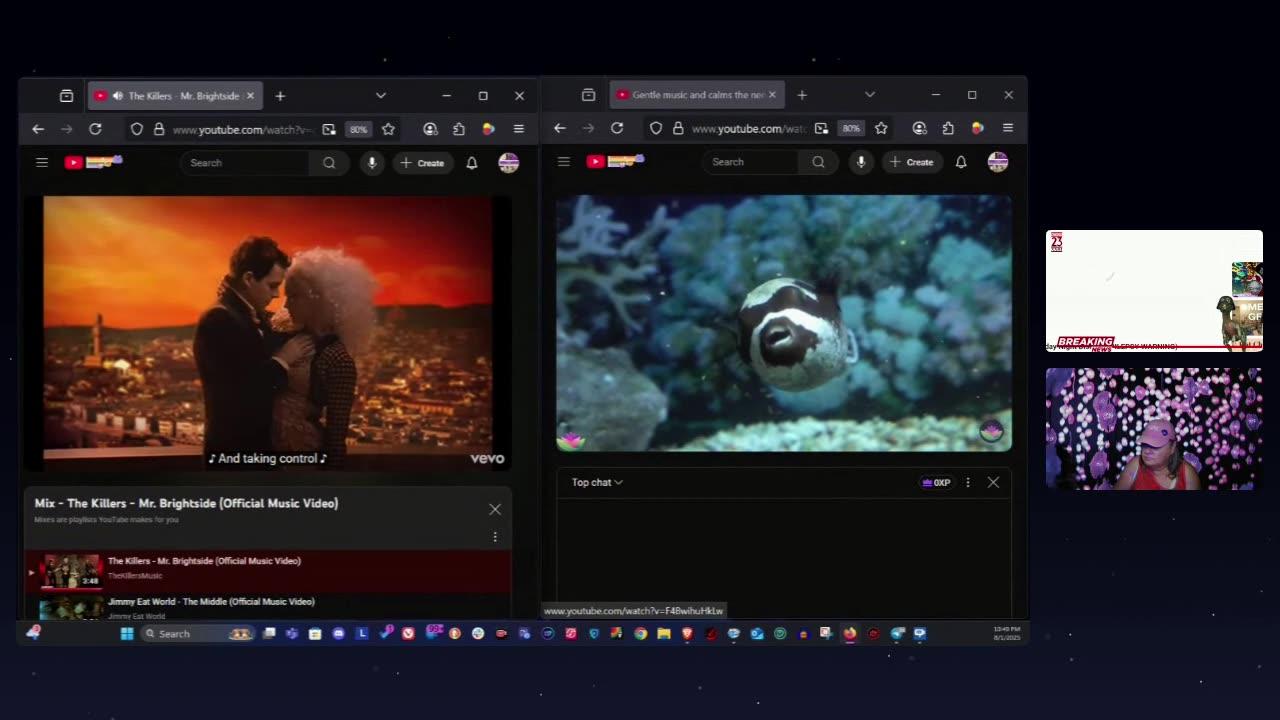Viewport: 1280px width, 720px height.
Task: Close the Gentle music tab
Action: pos(772,95)
